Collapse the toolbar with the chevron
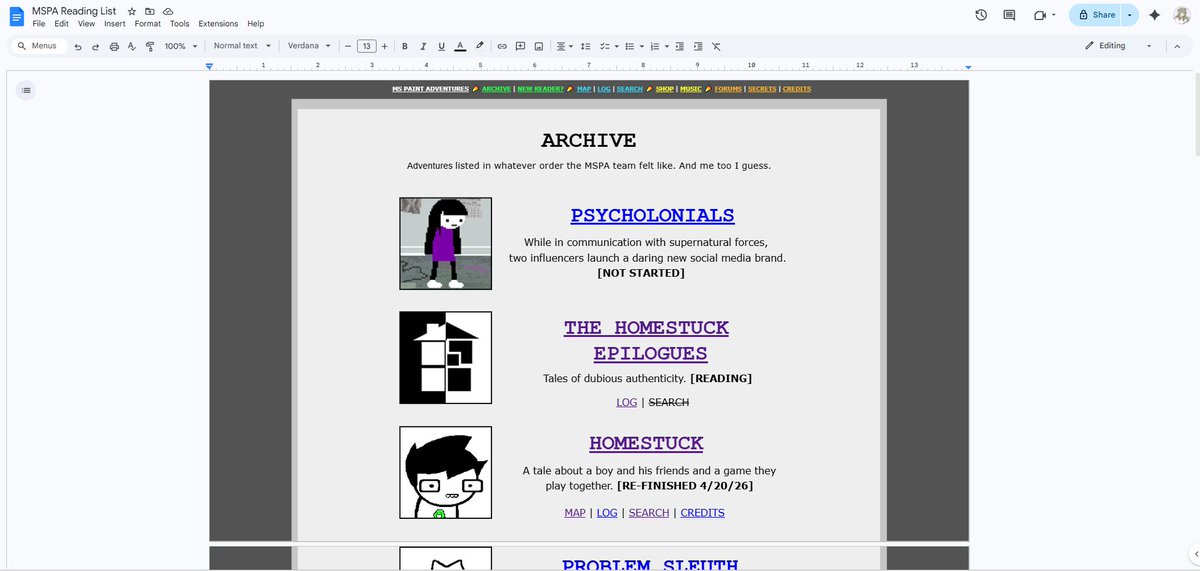This screenshot has width=1200, height=571. (1177, 46)
